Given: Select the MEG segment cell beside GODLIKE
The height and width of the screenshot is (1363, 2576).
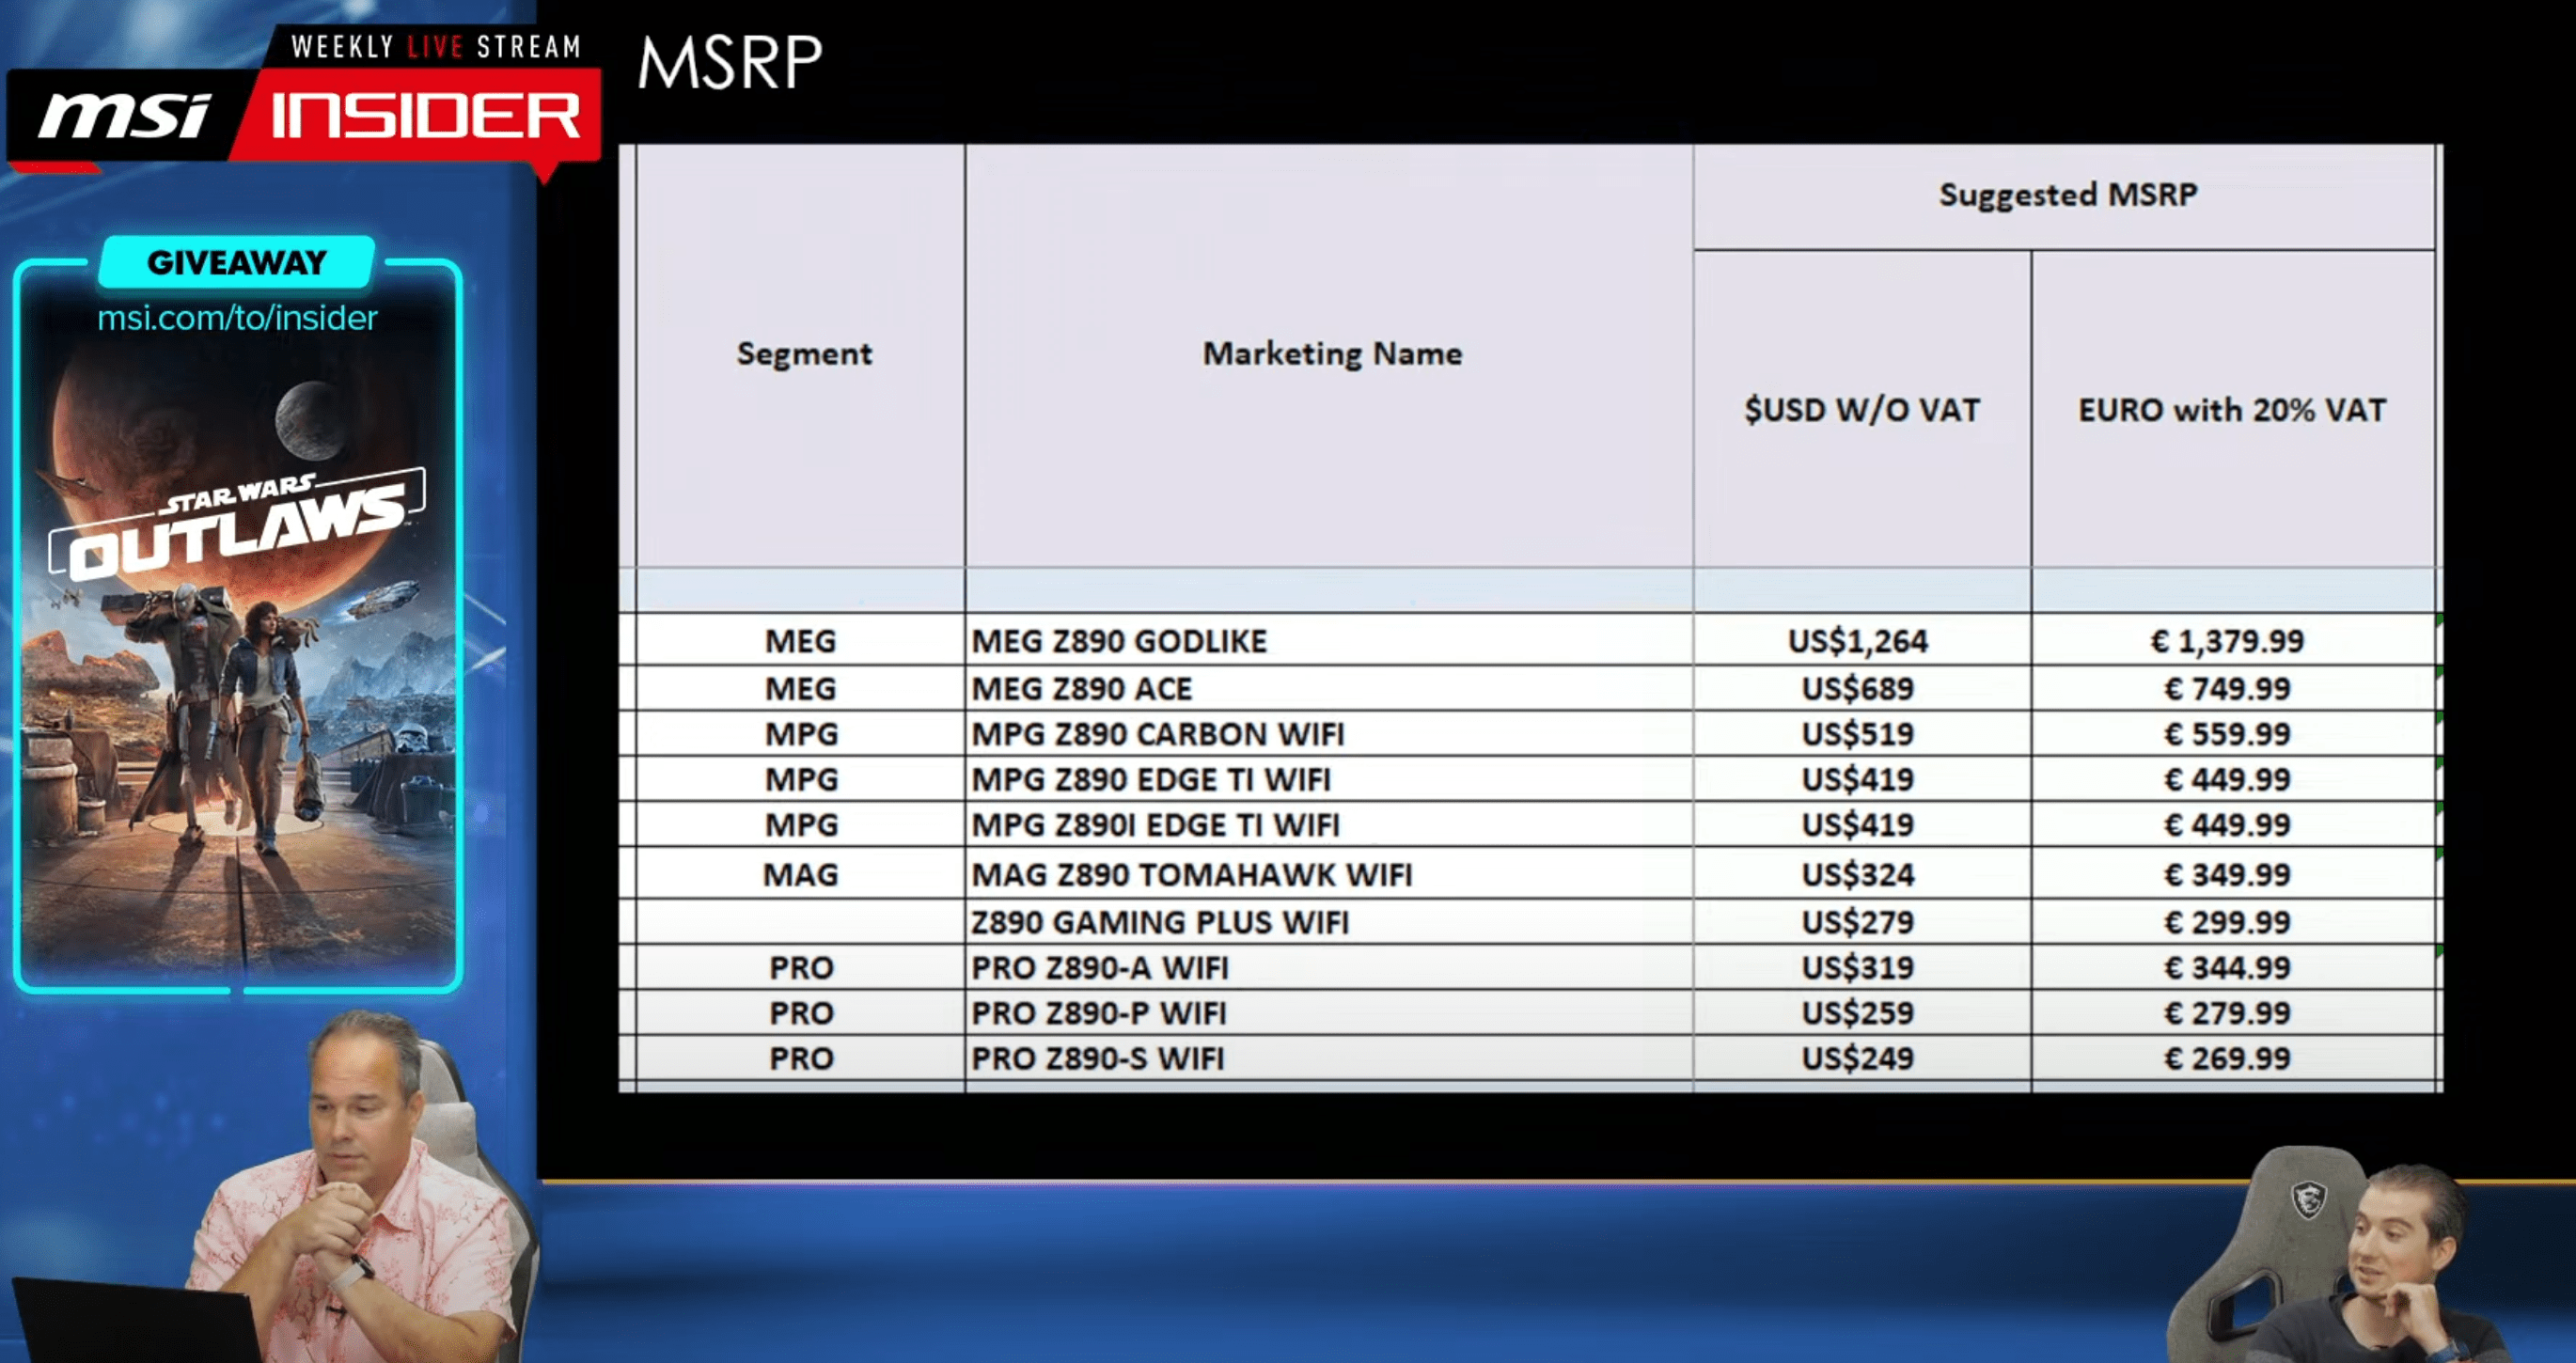Looking at the screenshot, I should coord(800,641).
